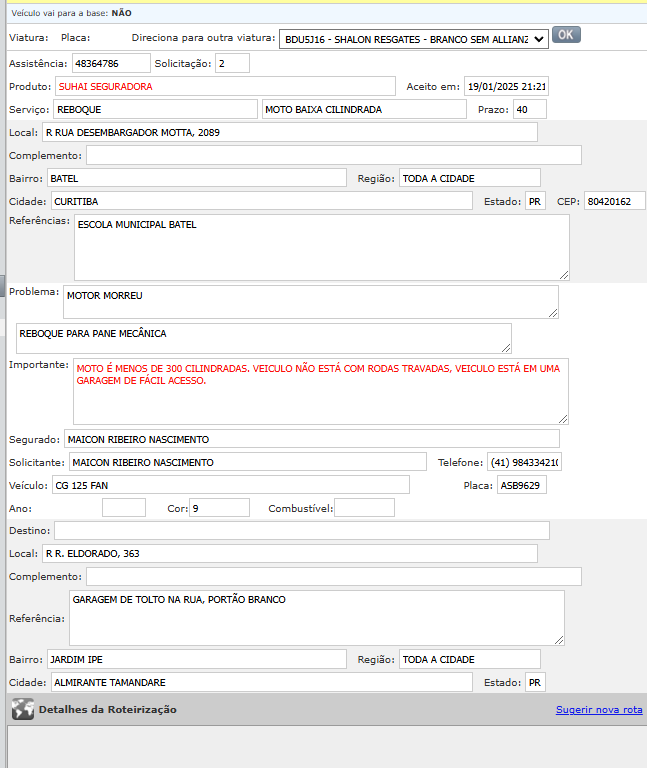Screen dimensions: 647x768
Task: Click the Problema textarea MOTOR MORREU
Action: (311, 302)
